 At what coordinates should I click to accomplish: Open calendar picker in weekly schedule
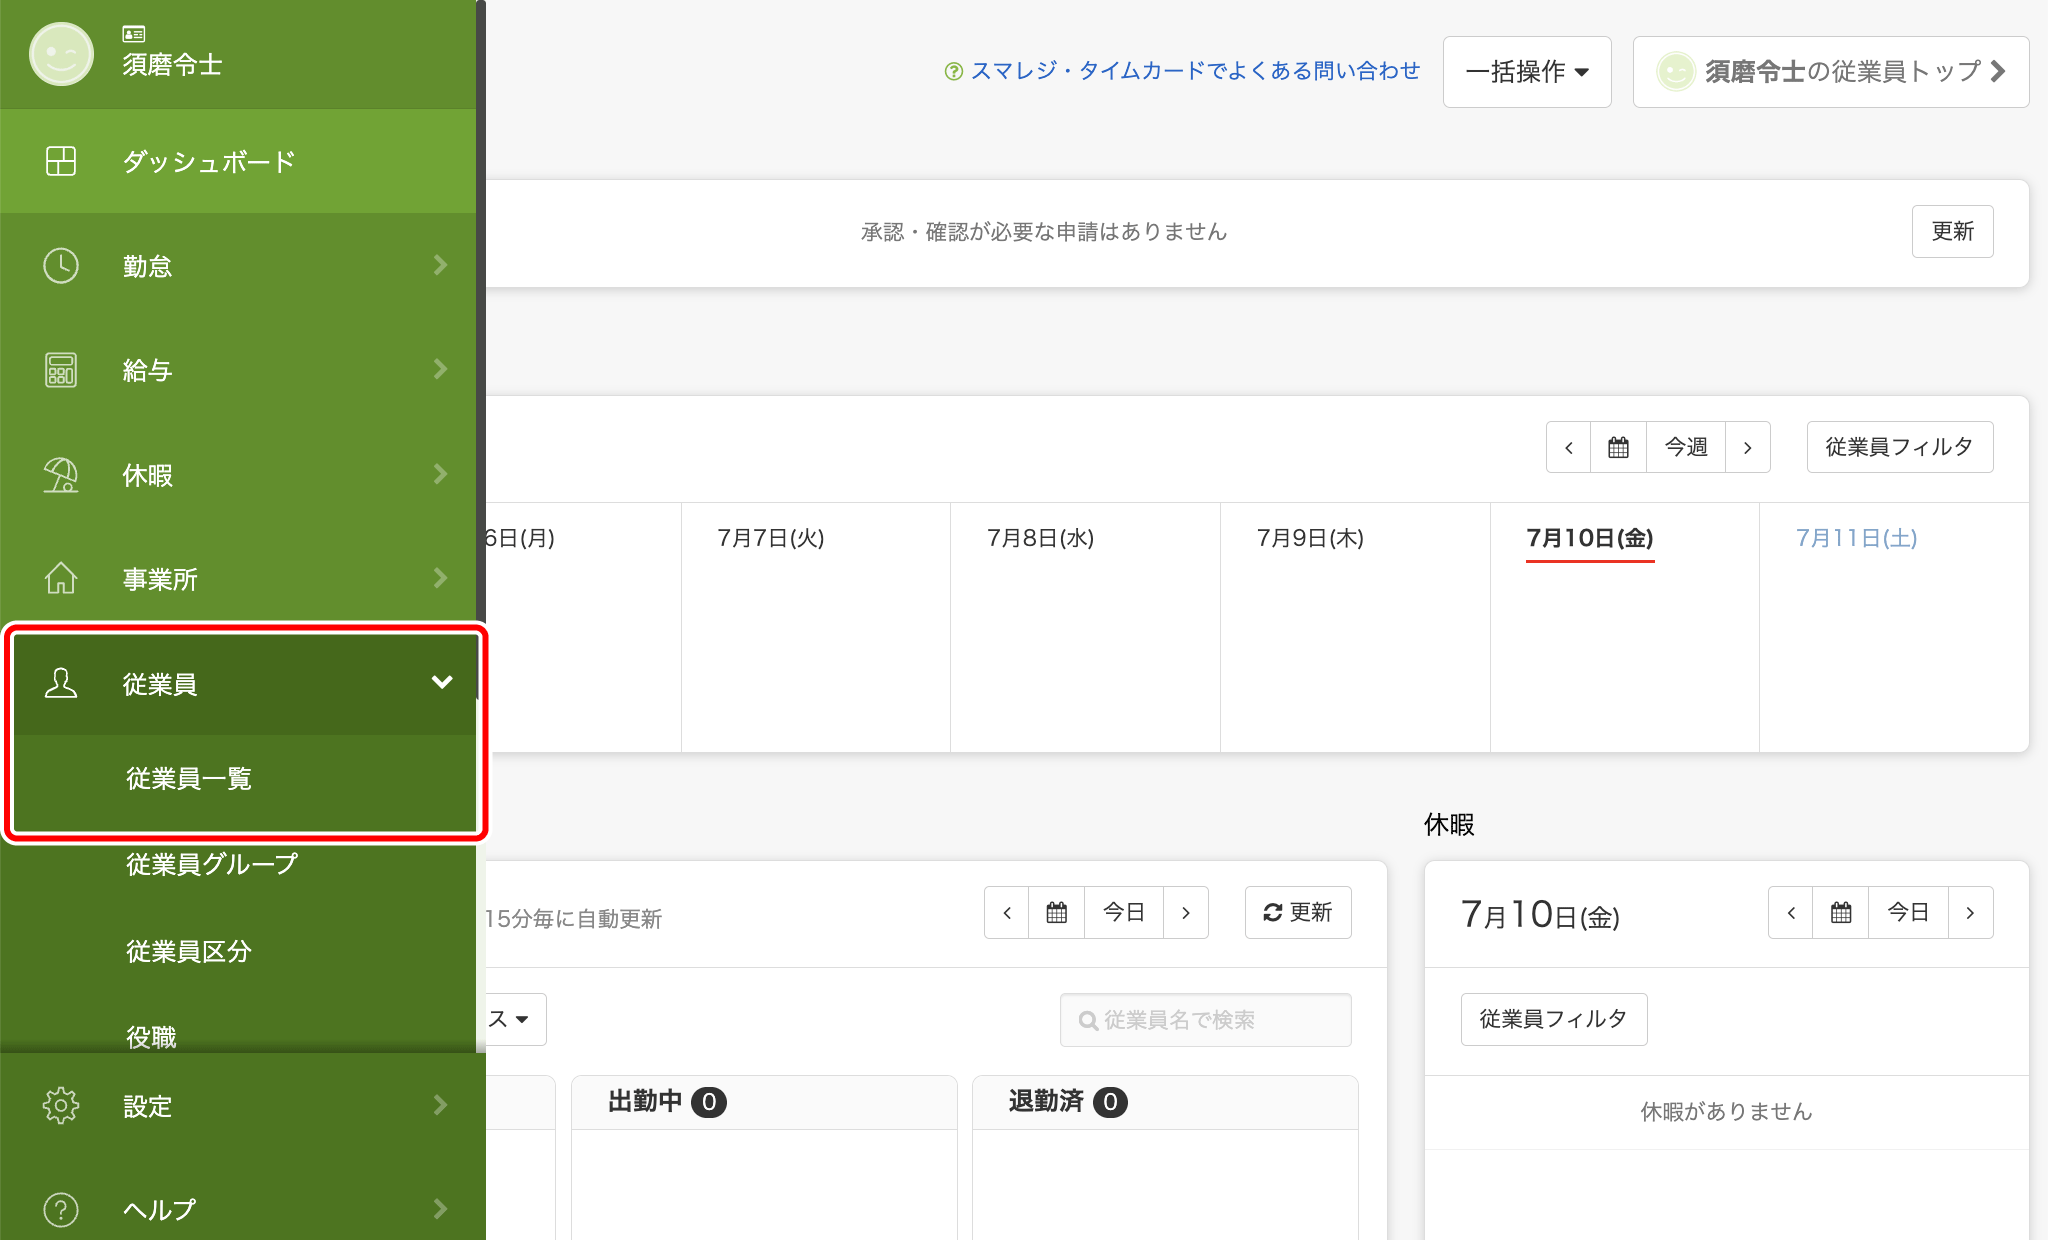tap(1618, 447)
